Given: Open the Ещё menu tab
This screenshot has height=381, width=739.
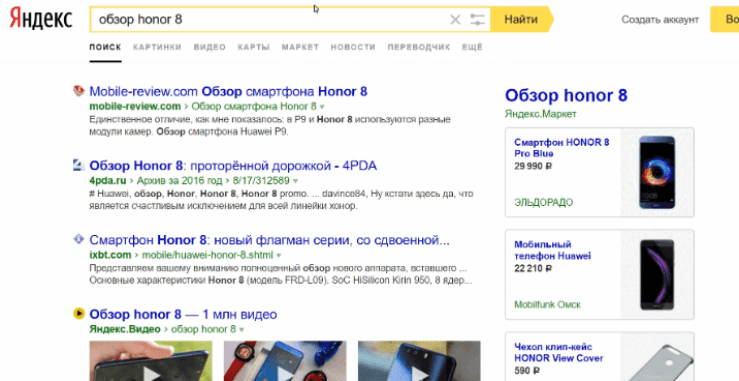Looking at the screenshot, I should [472, 47].
